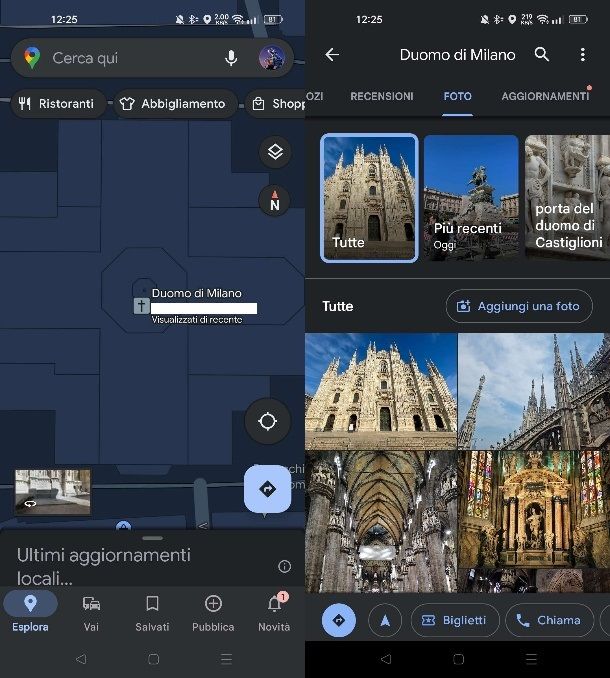Tap the search icon in Duomo header
The width and height of the screenshot is (610, 678).
point(542,54)
